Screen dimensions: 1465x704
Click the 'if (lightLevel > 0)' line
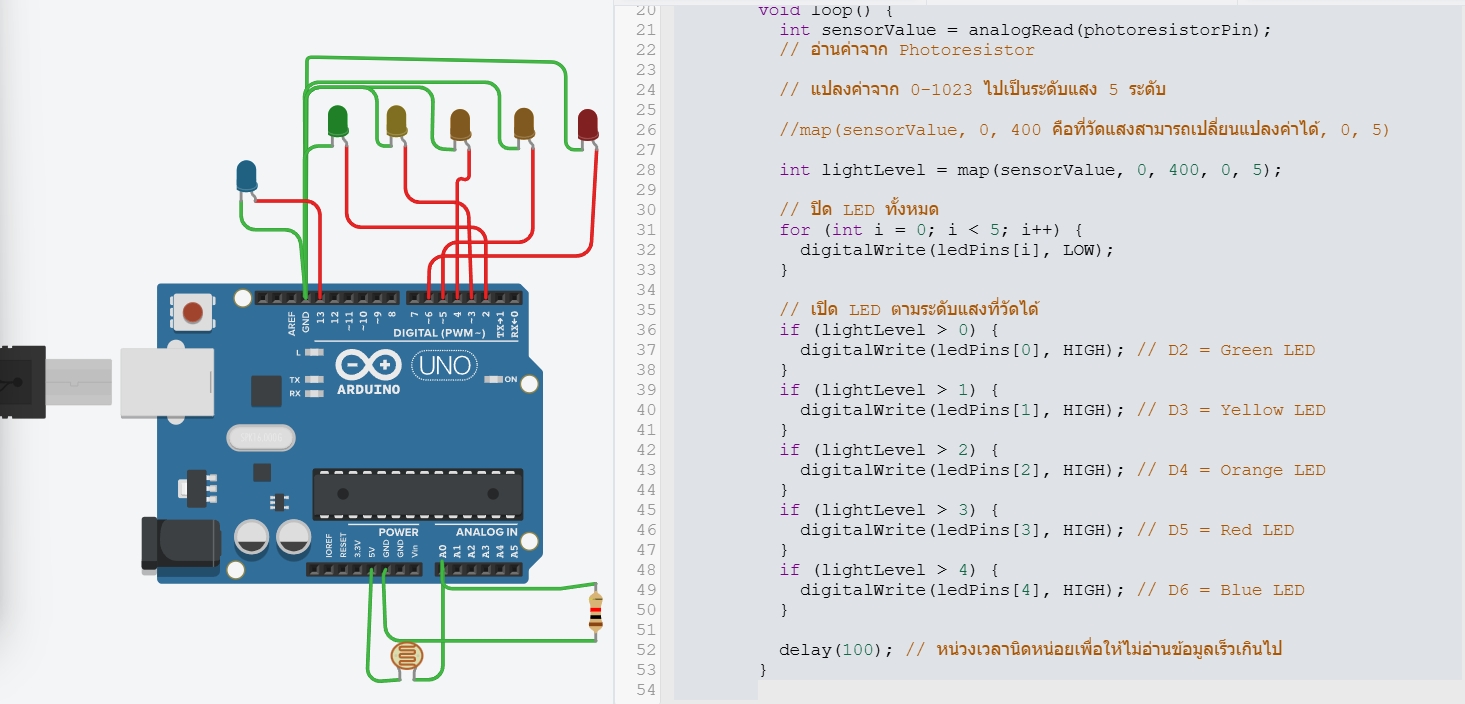pos(889,330)
